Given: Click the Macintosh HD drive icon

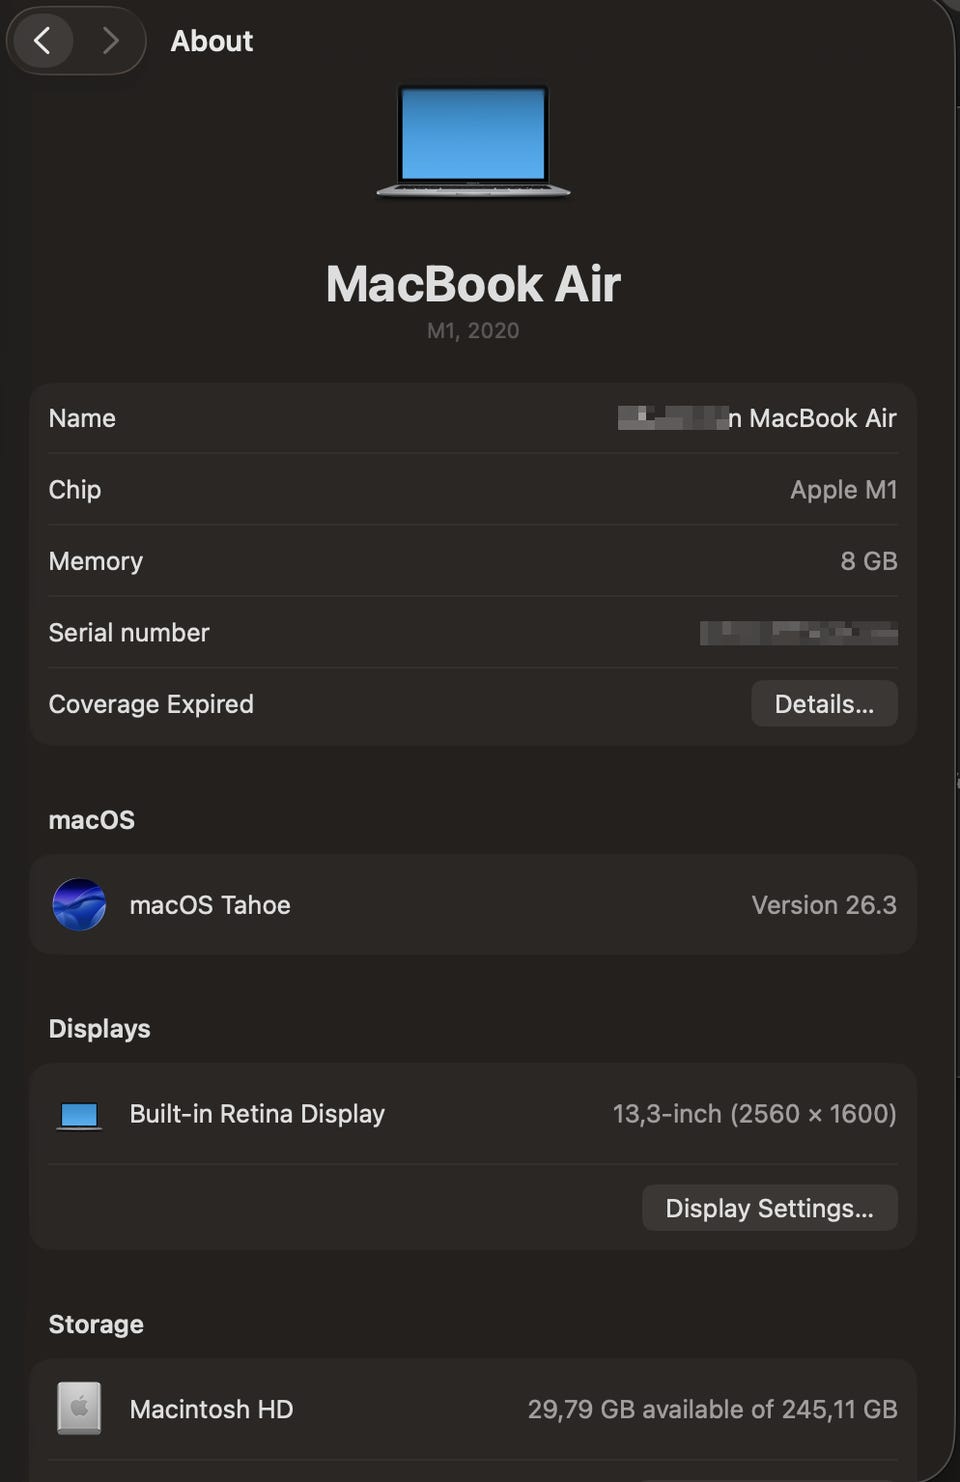Looking at the screenshot, I should point(79,1408).
